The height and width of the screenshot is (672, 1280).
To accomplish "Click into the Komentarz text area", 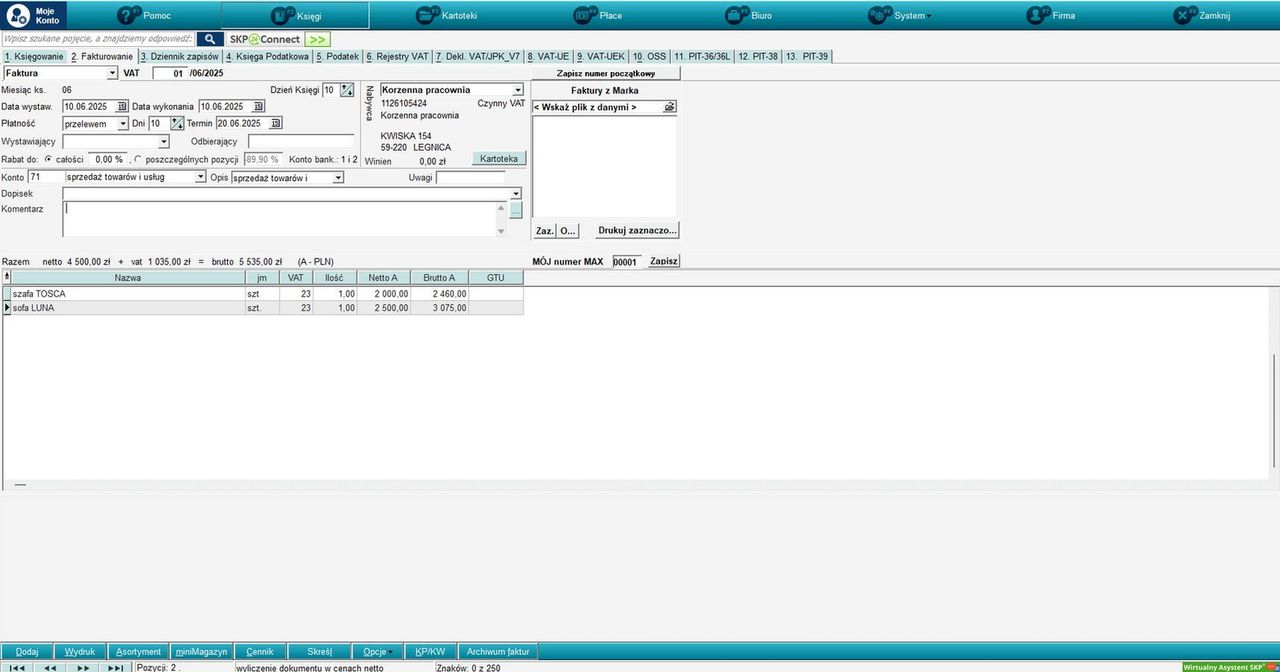I will click(280, 219).
